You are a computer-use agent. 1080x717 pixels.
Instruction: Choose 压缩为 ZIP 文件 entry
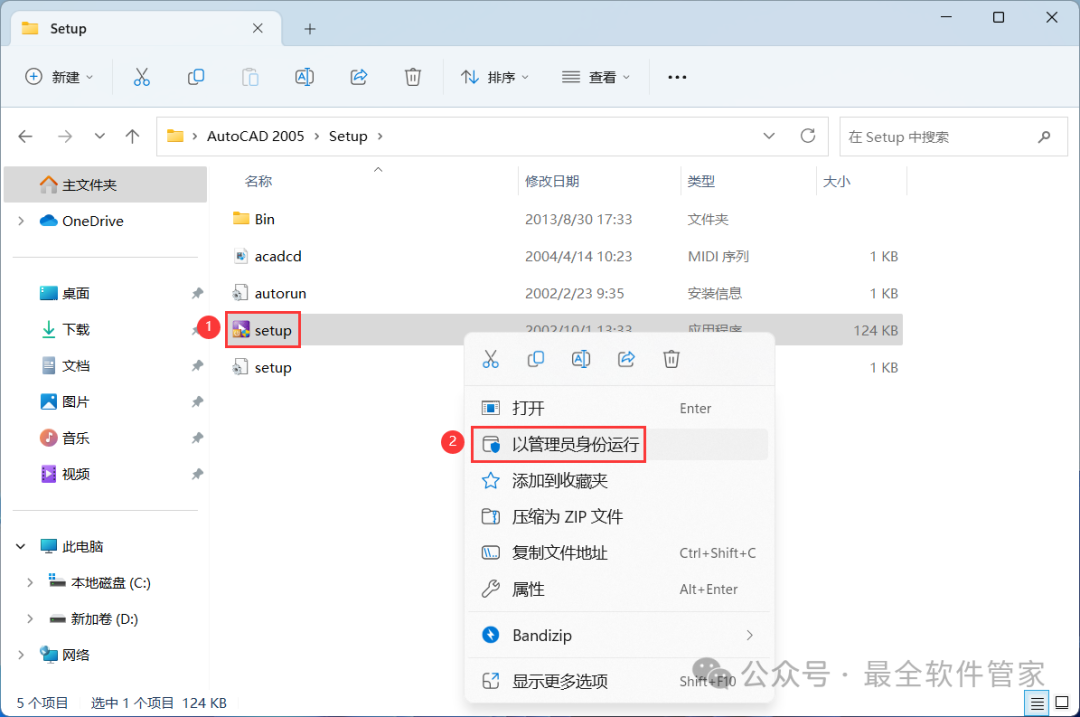click(x=618, y=517)
